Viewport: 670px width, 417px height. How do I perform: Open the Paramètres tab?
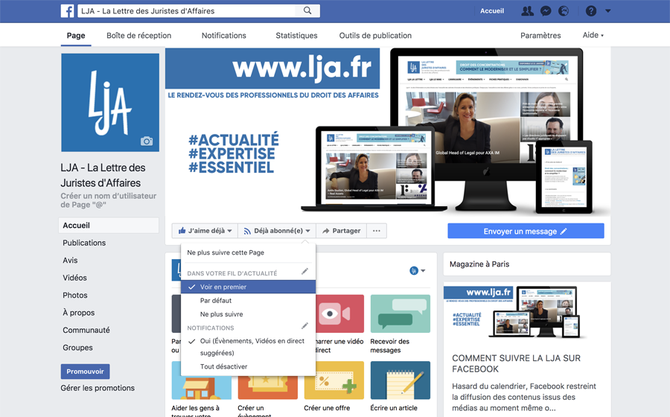pos(541,35)
